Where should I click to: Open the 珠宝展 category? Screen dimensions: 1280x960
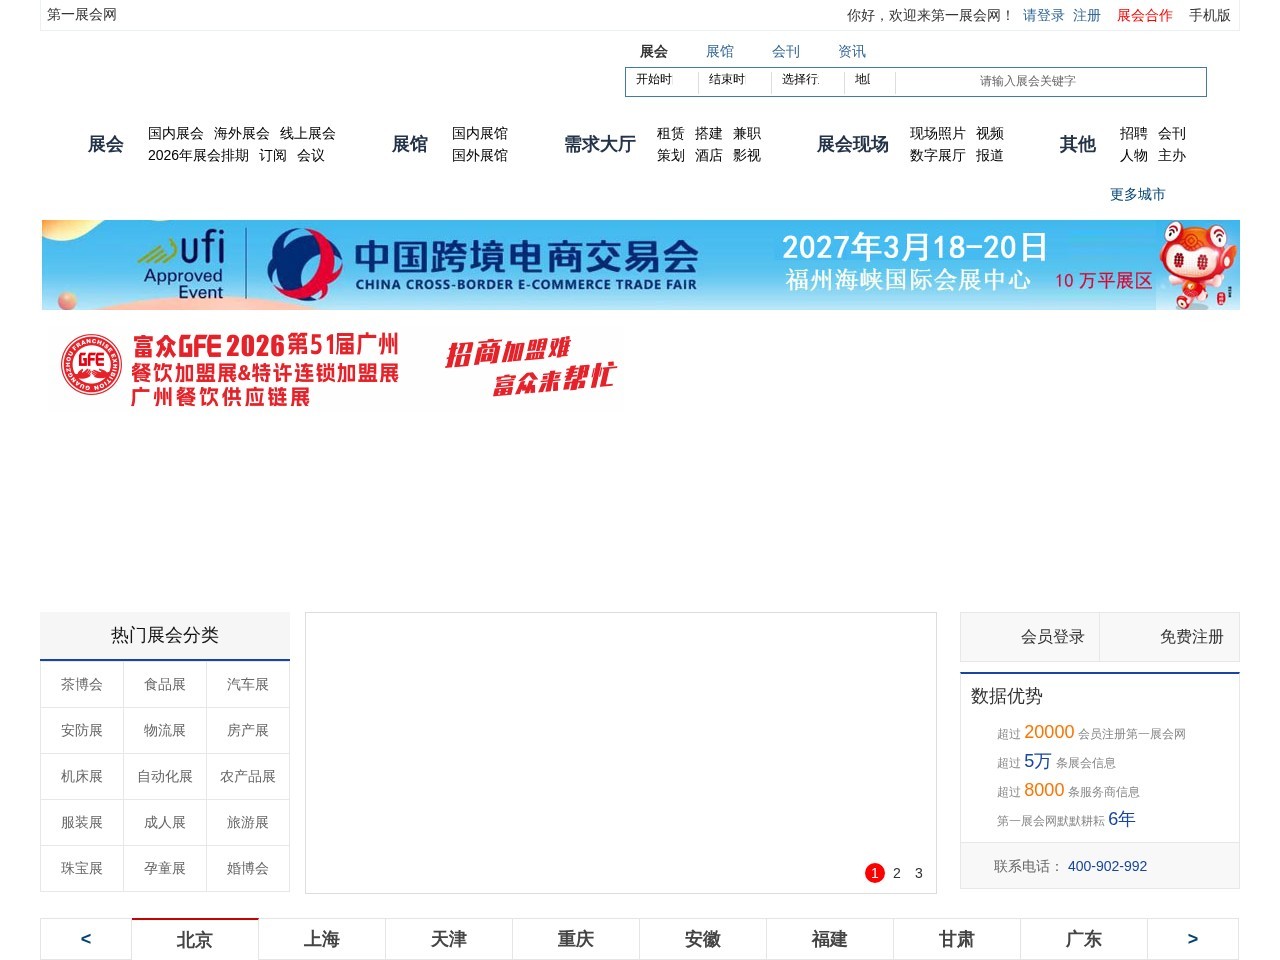click(82, 869)
